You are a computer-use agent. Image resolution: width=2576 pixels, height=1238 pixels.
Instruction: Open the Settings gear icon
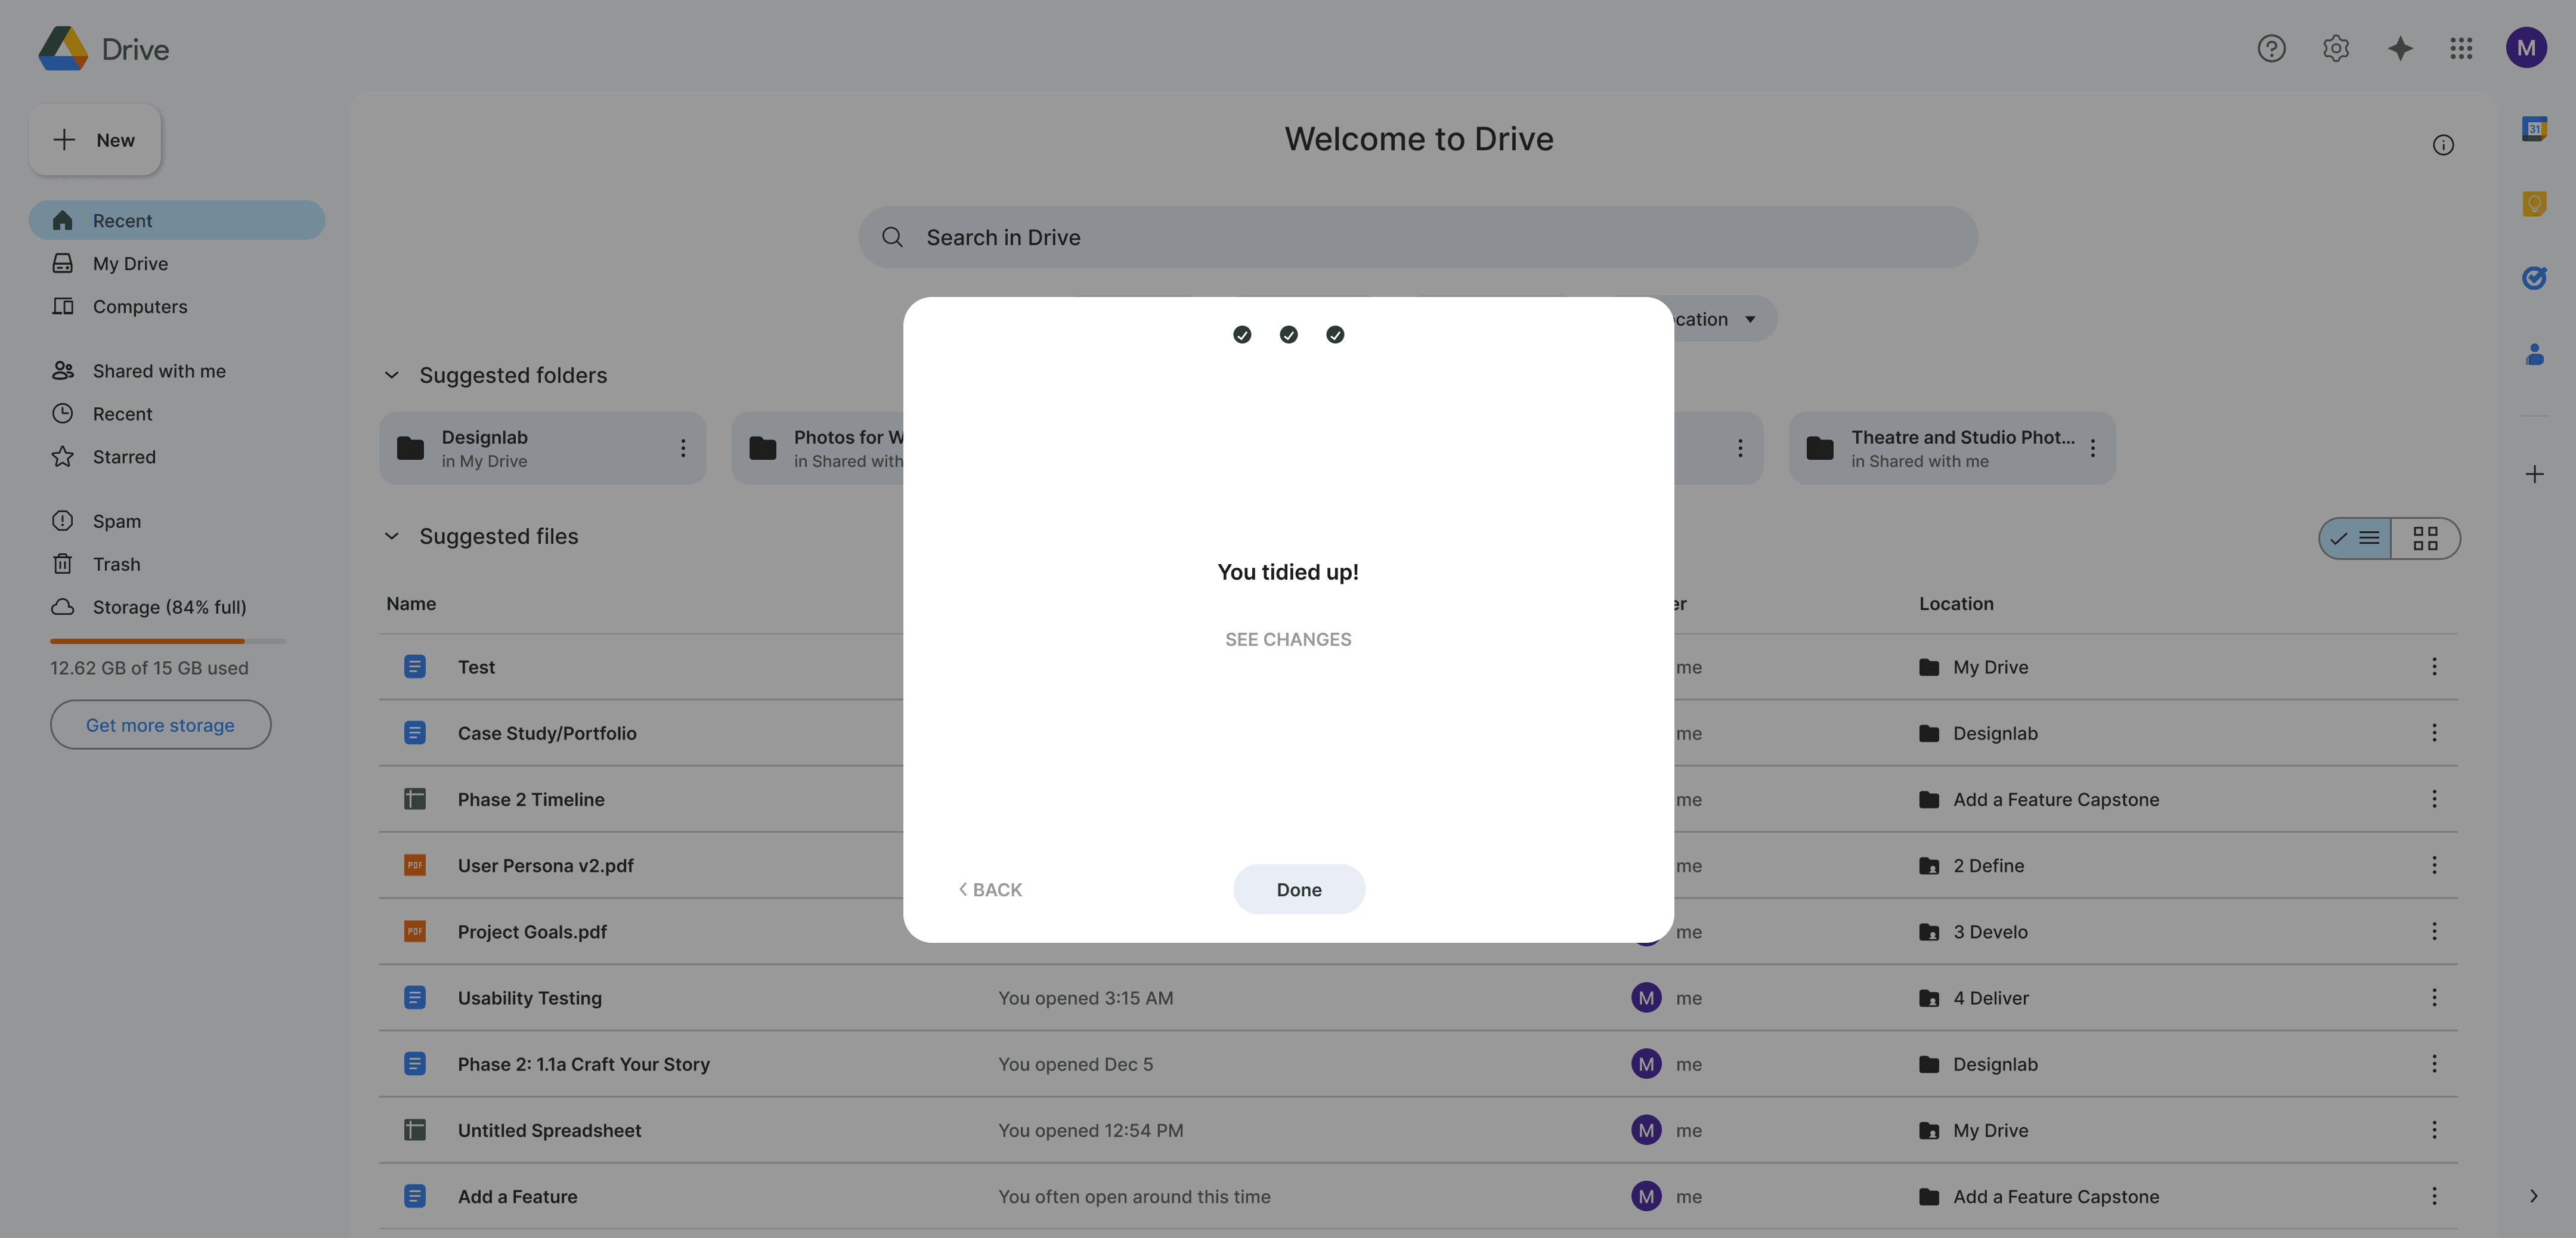[2335, 48]
